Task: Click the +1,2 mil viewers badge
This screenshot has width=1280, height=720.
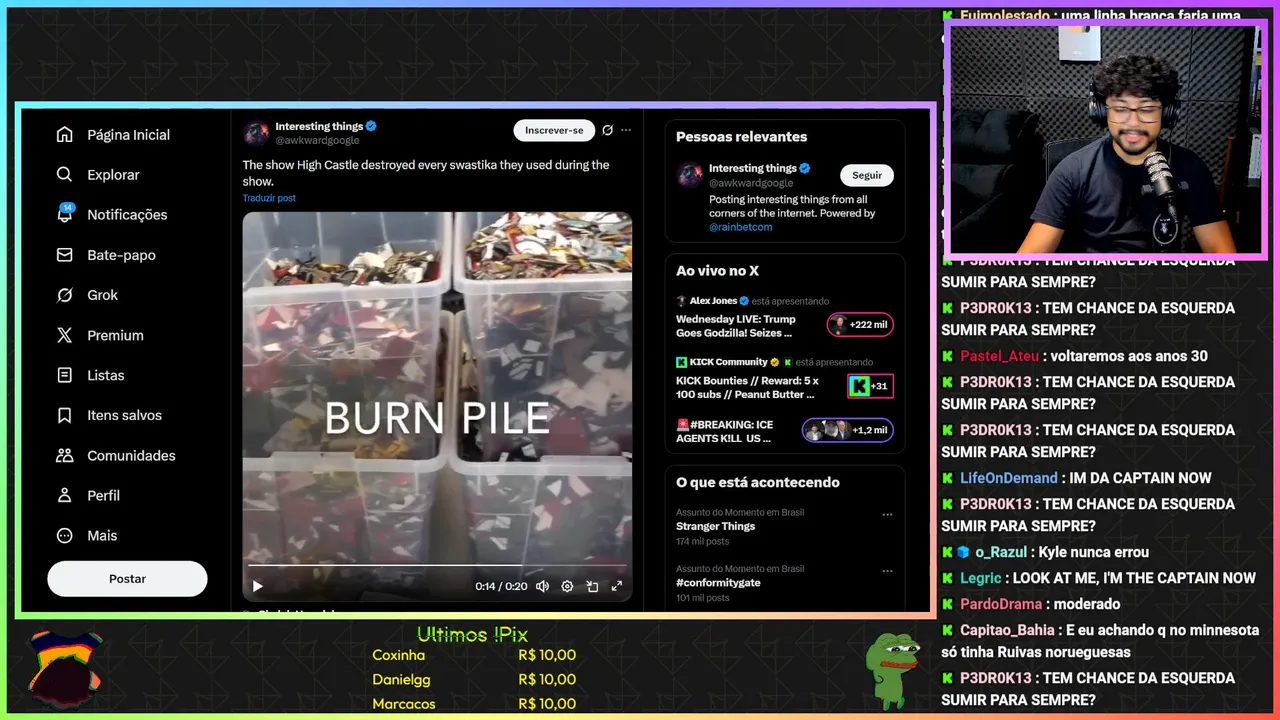Action: click(x=848, y=430)
